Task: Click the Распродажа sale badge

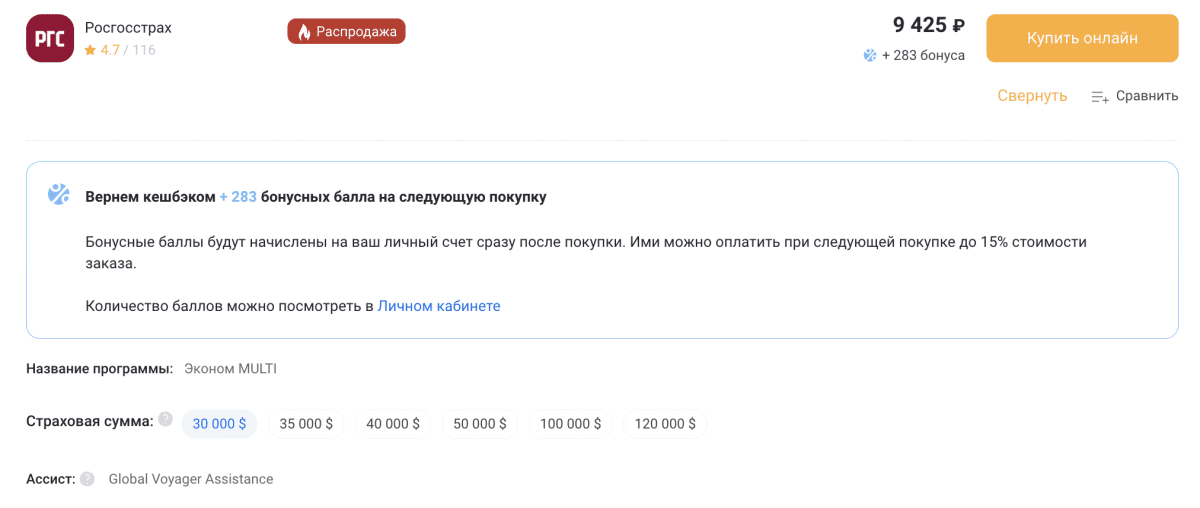Action: [346, 32]
